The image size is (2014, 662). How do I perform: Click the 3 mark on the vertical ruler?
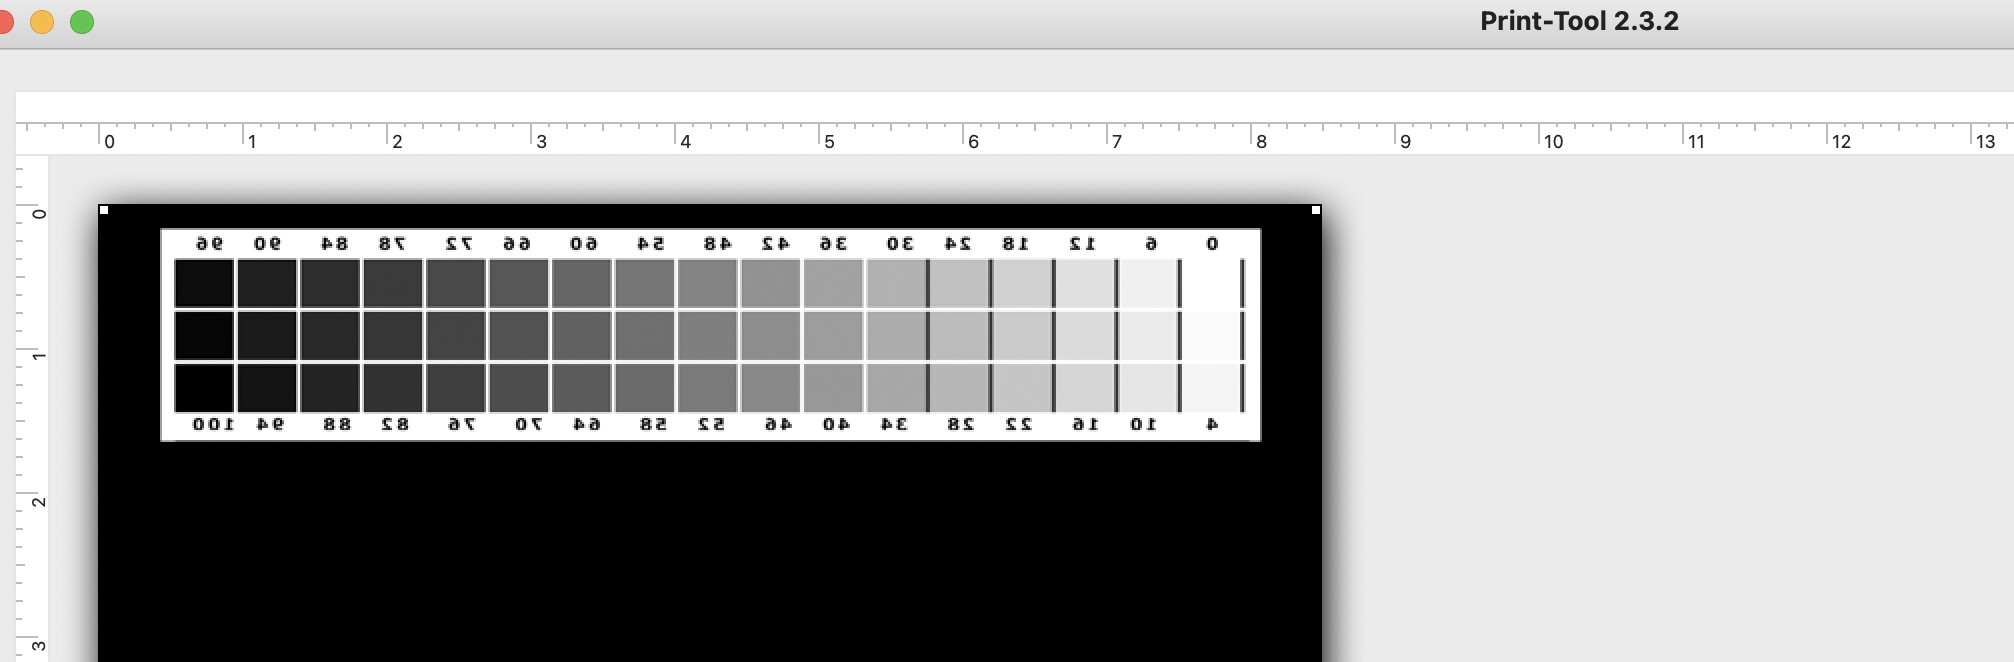(39, 646)
